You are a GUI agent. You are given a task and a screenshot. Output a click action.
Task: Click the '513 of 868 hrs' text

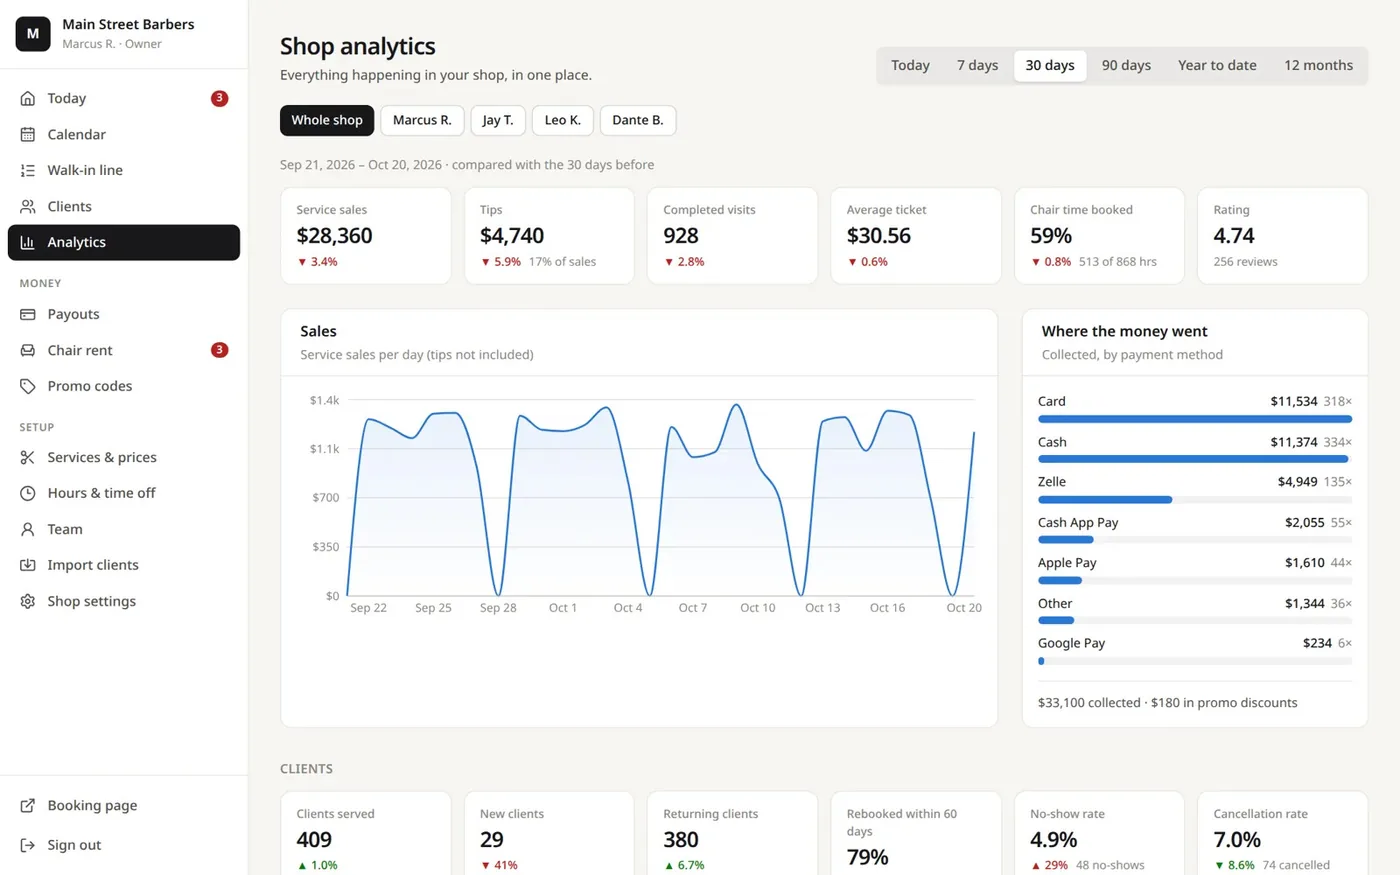(1118, 262)
